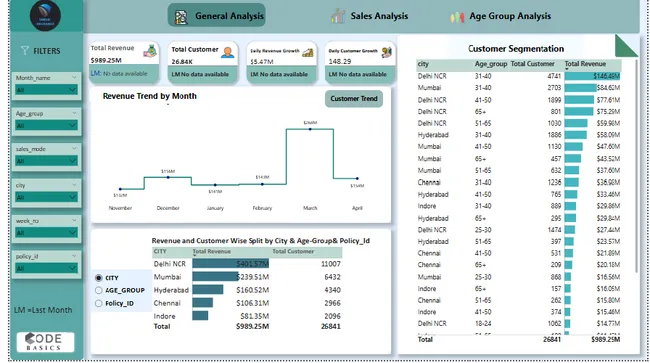Sort split table by CITY header
650x363 pixels.
(x=160, y=251)
